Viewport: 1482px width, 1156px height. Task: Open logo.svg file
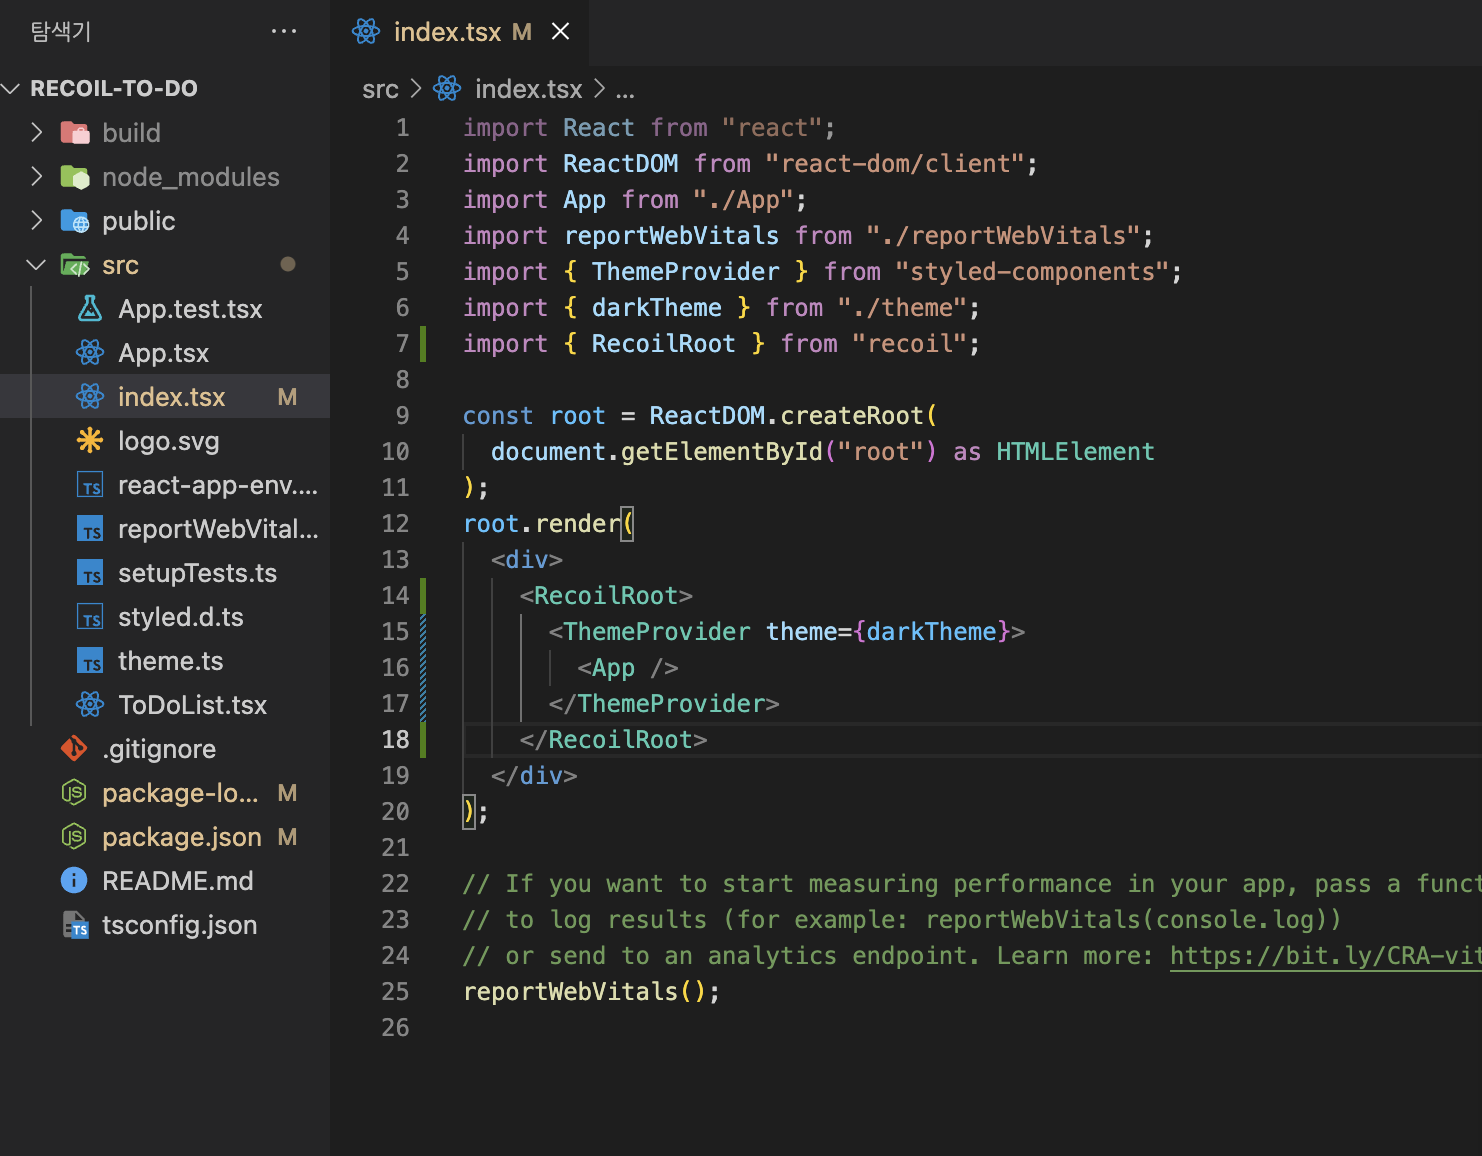[x=168, y=441]
